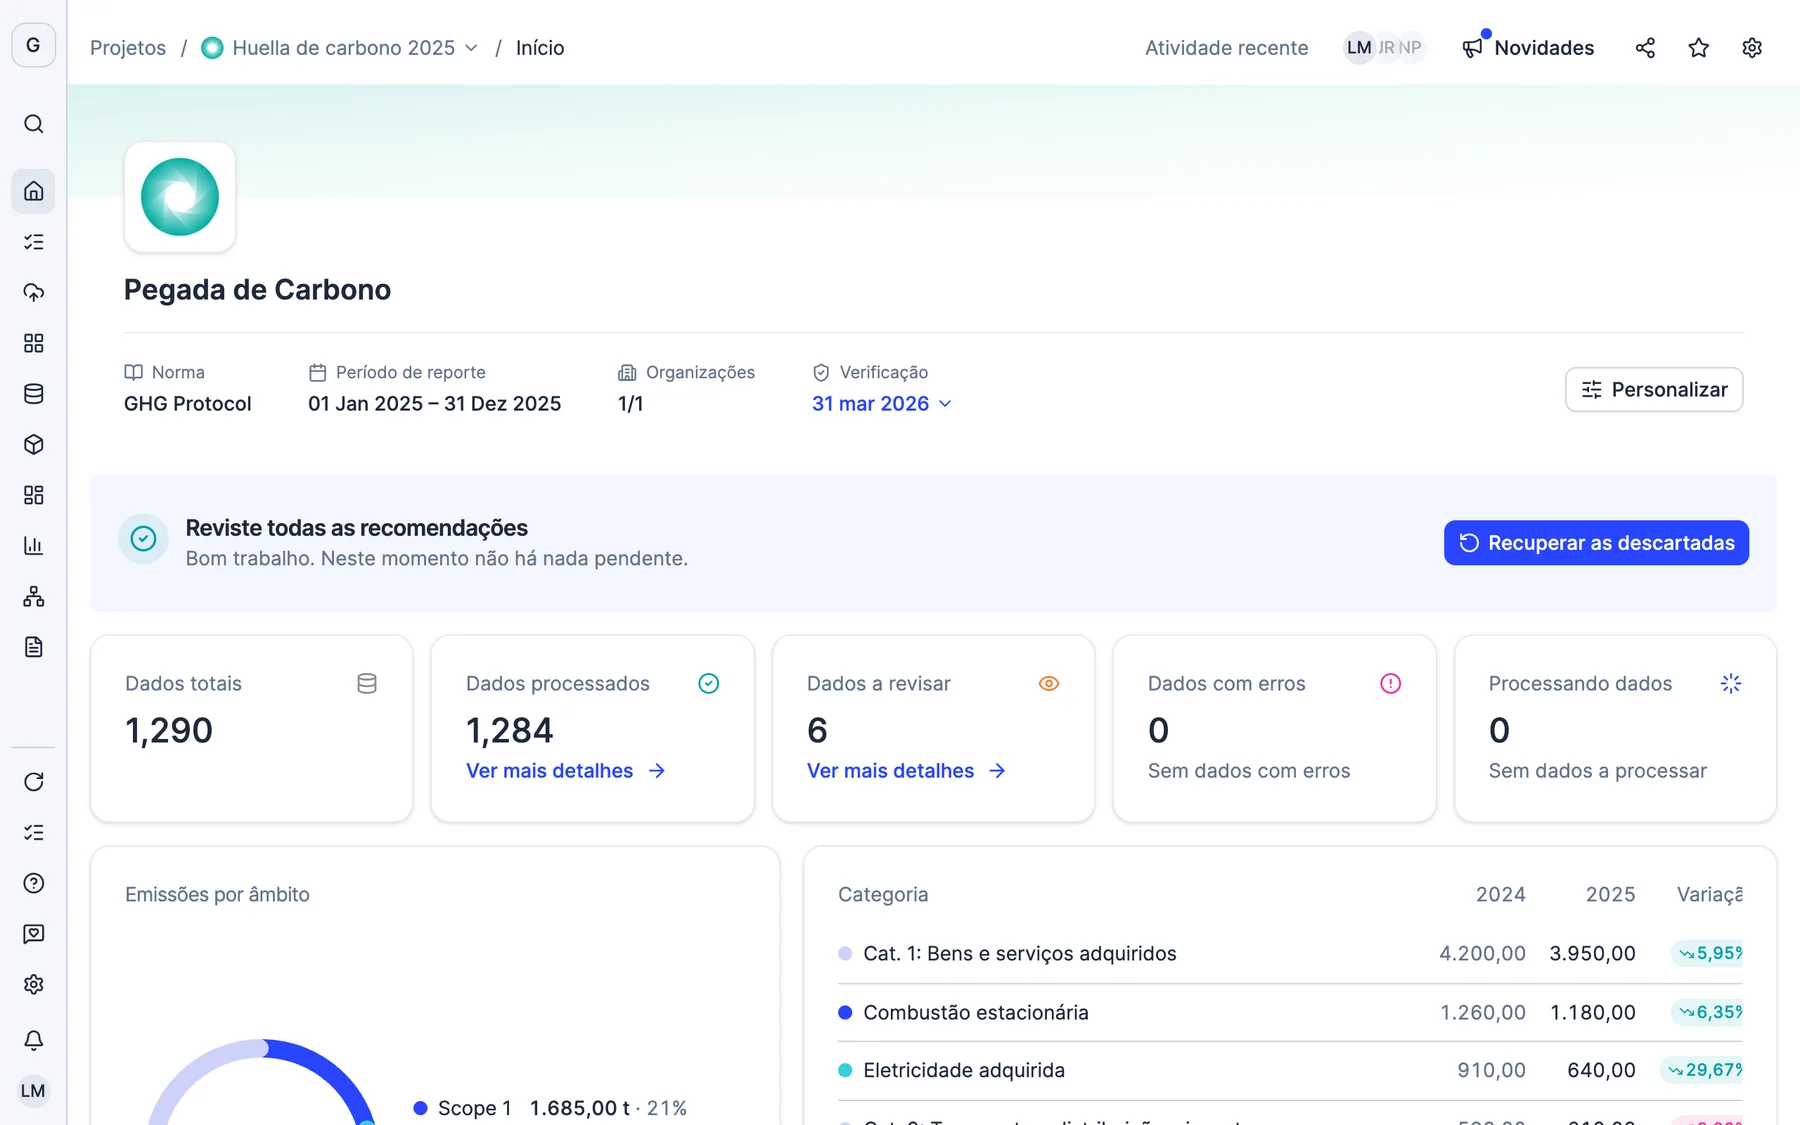
Task: Go to Projetos breadcrumb
Action: pos(128,48)
